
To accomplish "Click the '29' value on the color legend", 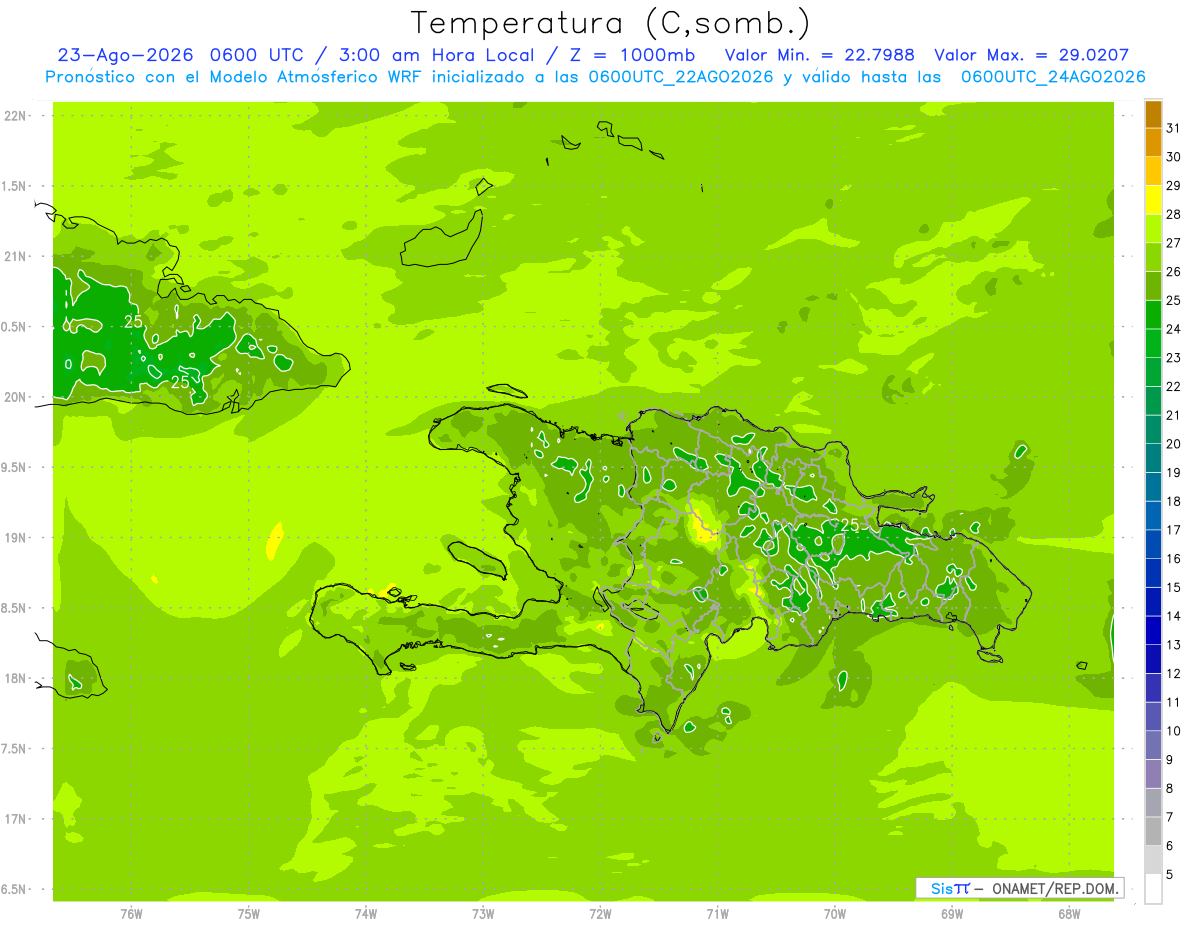I will [1174, 186].
